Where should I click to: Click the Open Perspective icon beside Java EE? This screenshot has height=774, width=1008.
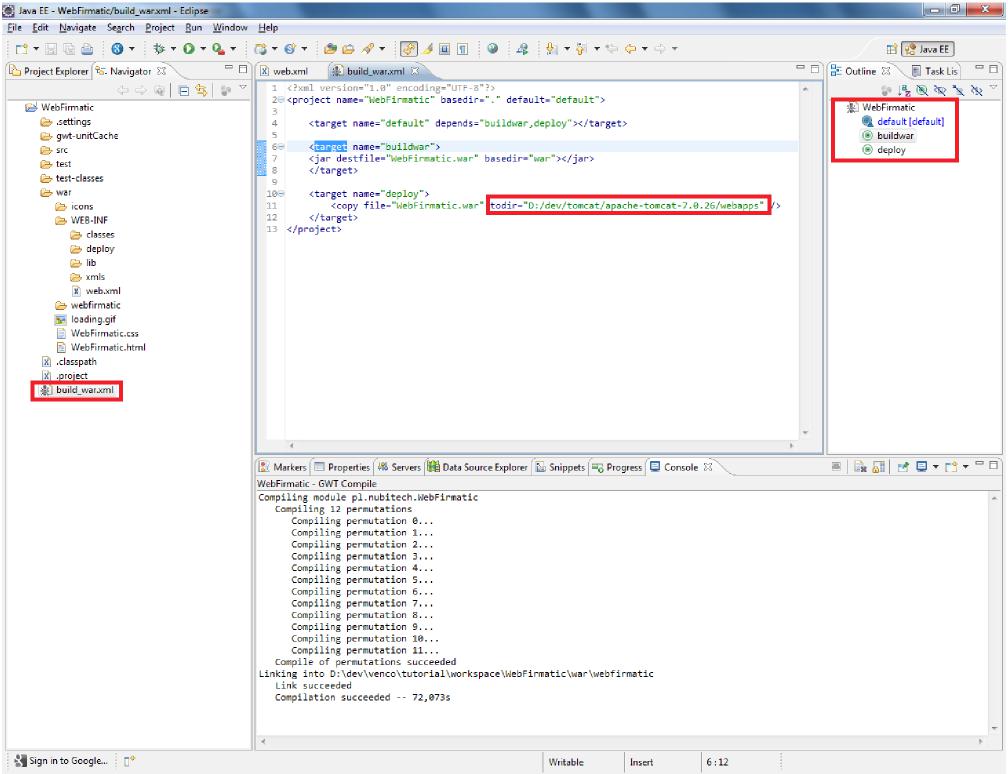pos(891,49)
